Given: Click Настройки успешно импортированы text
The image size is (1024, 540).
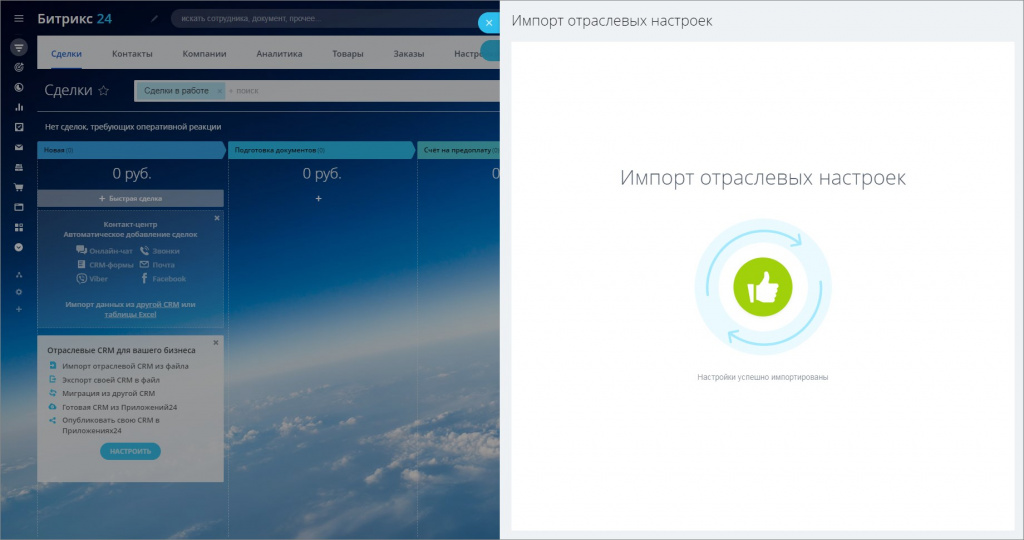Looking at the screenshot, I should pyautogui.click(x=763, y=377).
